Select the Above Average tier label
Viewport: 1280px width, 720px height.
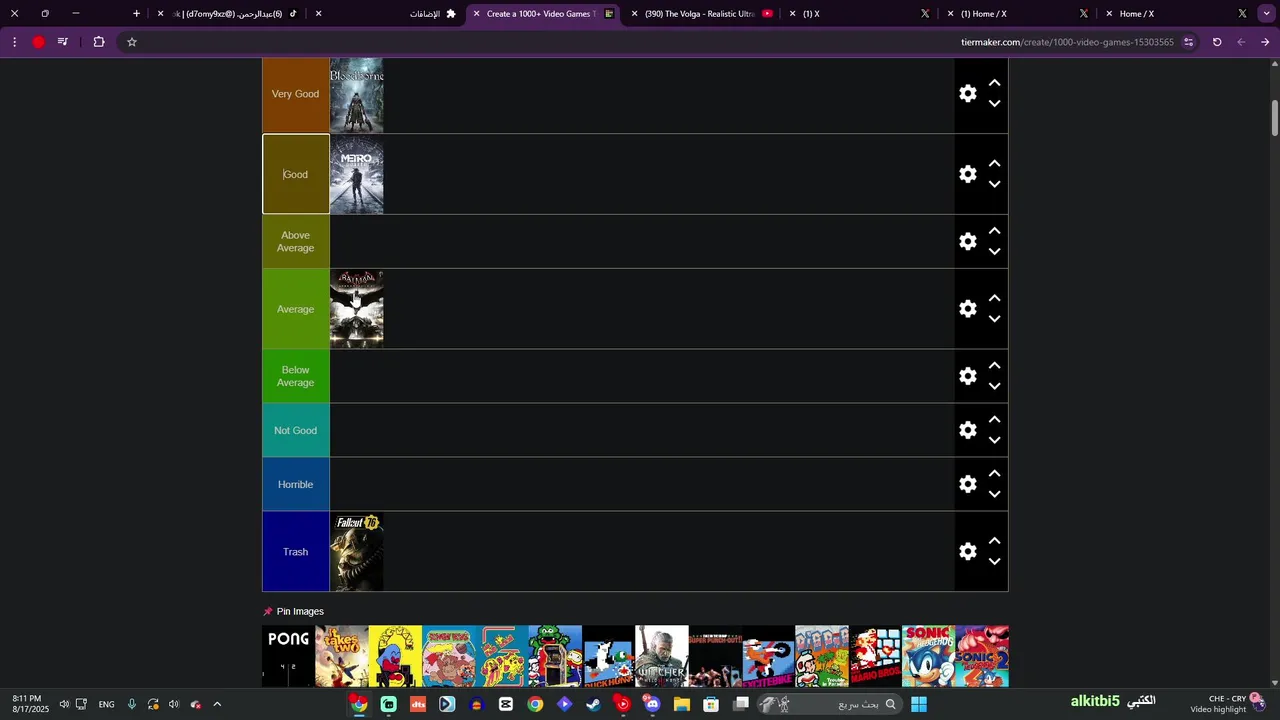(295, 241)
